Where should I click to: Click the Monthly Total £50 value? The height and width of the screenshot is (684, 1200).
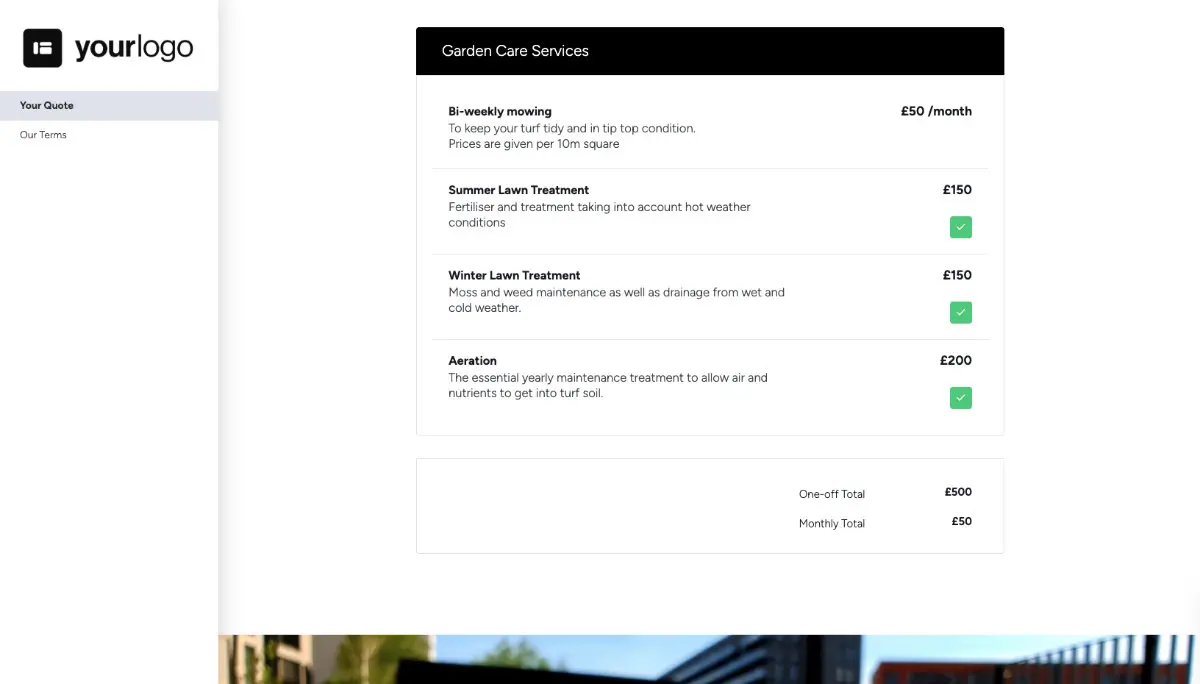(x=961, y=521)
